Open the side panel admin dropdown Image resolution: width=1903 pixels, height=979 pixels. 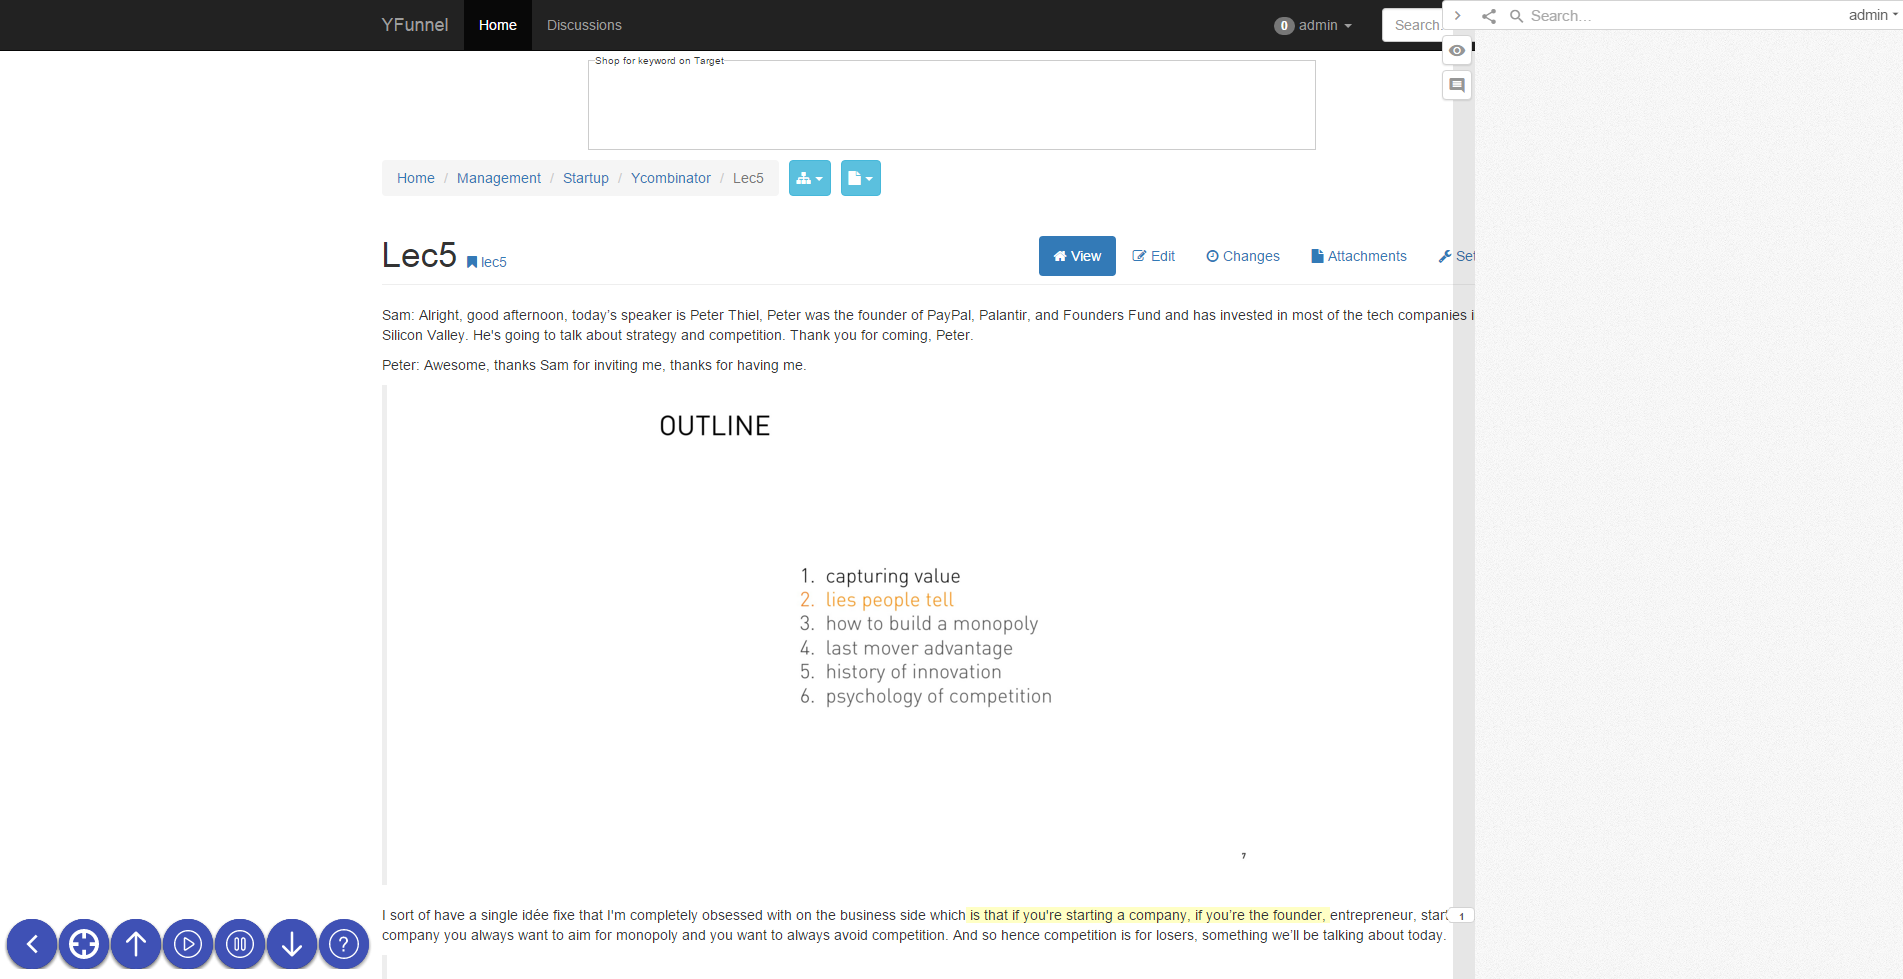pyautogui.click(x=1873, y=15)
